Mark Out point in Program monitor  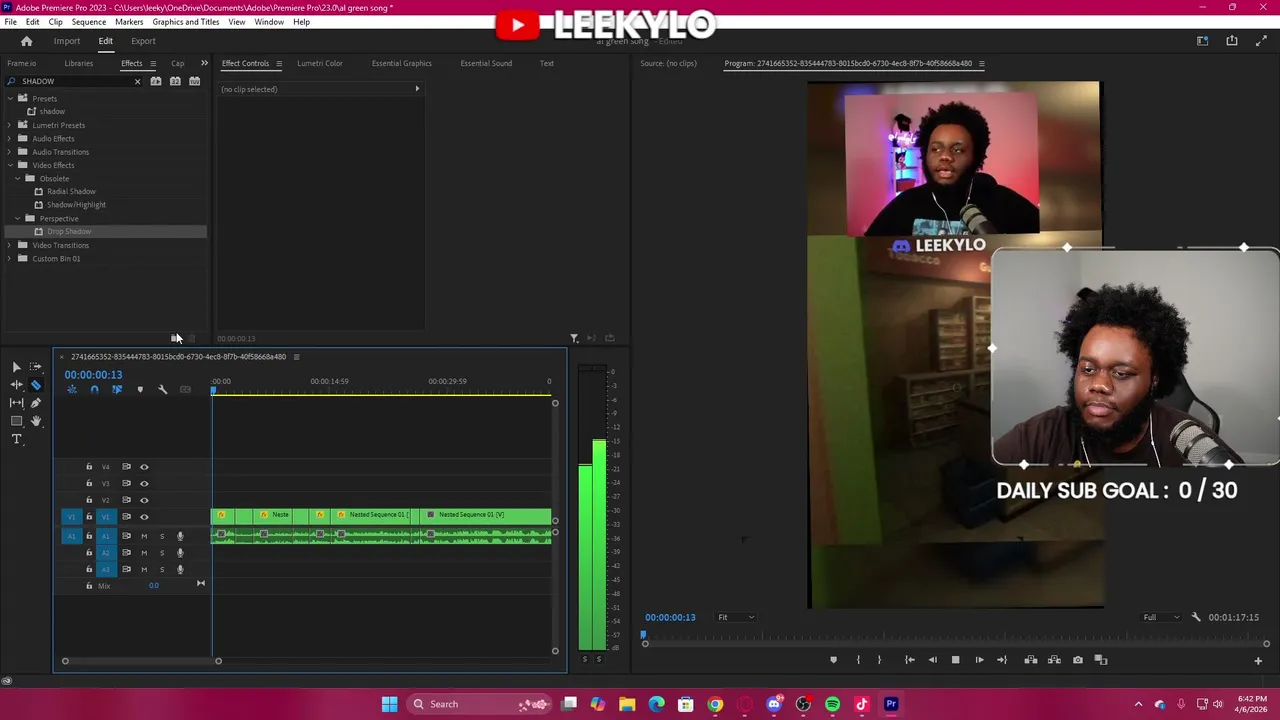(879, 660)
